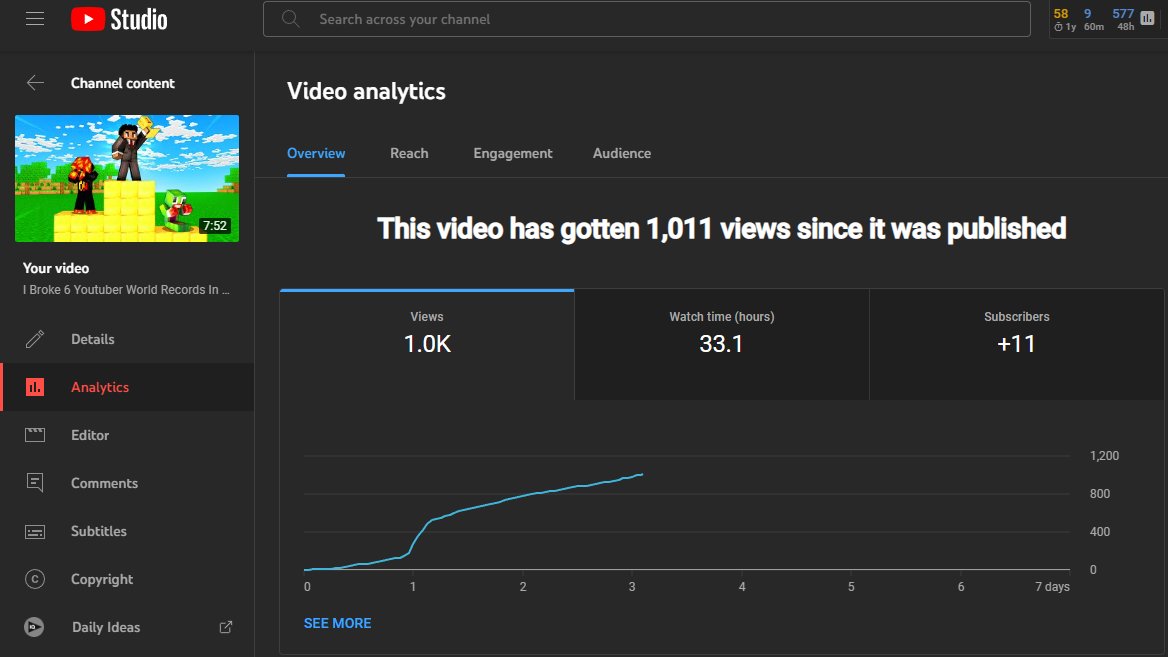The image size is (1168, 657).
Task: Click the search magnifier icon
Action: pyautogui.click(x=291, y=19)
